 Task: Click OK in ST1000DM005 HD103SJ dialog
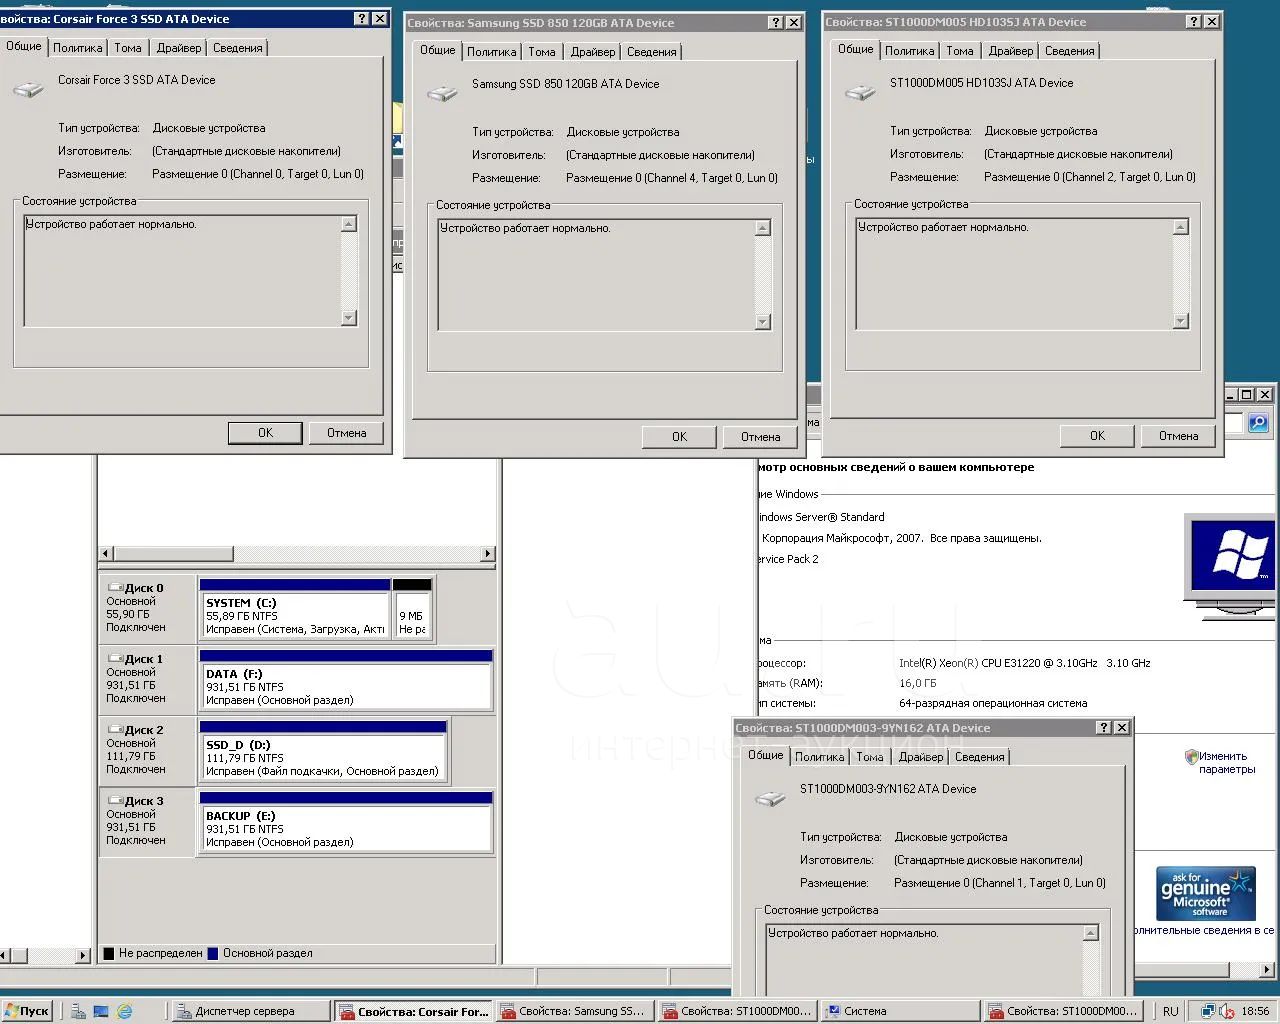coord(1097,436)
